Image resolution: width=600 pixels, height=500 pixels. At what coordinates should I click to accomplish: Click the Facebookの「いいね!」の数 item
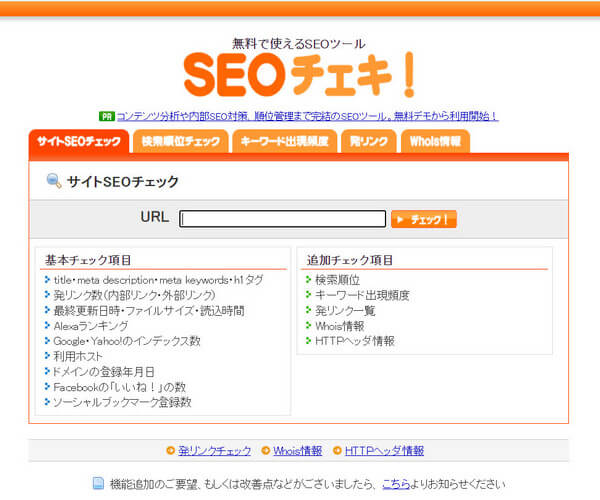[x=119, y=387]
